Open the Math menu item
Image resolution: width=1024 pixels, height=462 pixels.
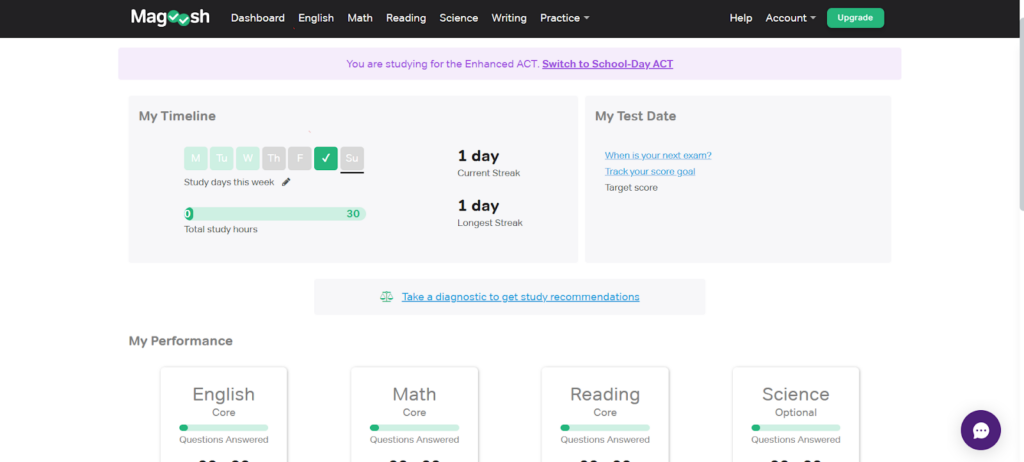tap(360, 18)
